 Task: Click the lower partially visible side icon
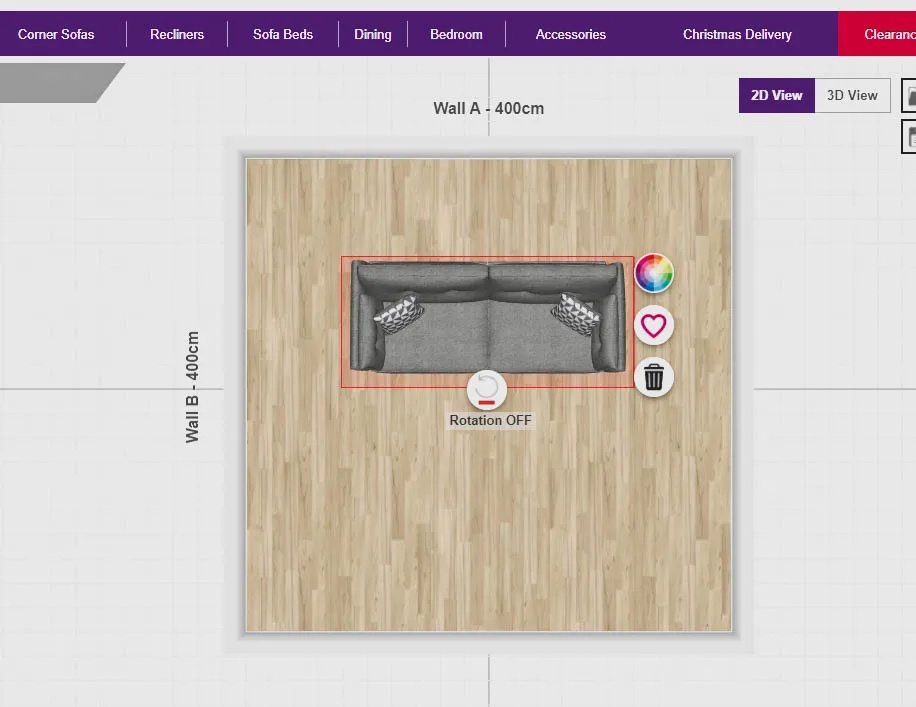point(909,137)
